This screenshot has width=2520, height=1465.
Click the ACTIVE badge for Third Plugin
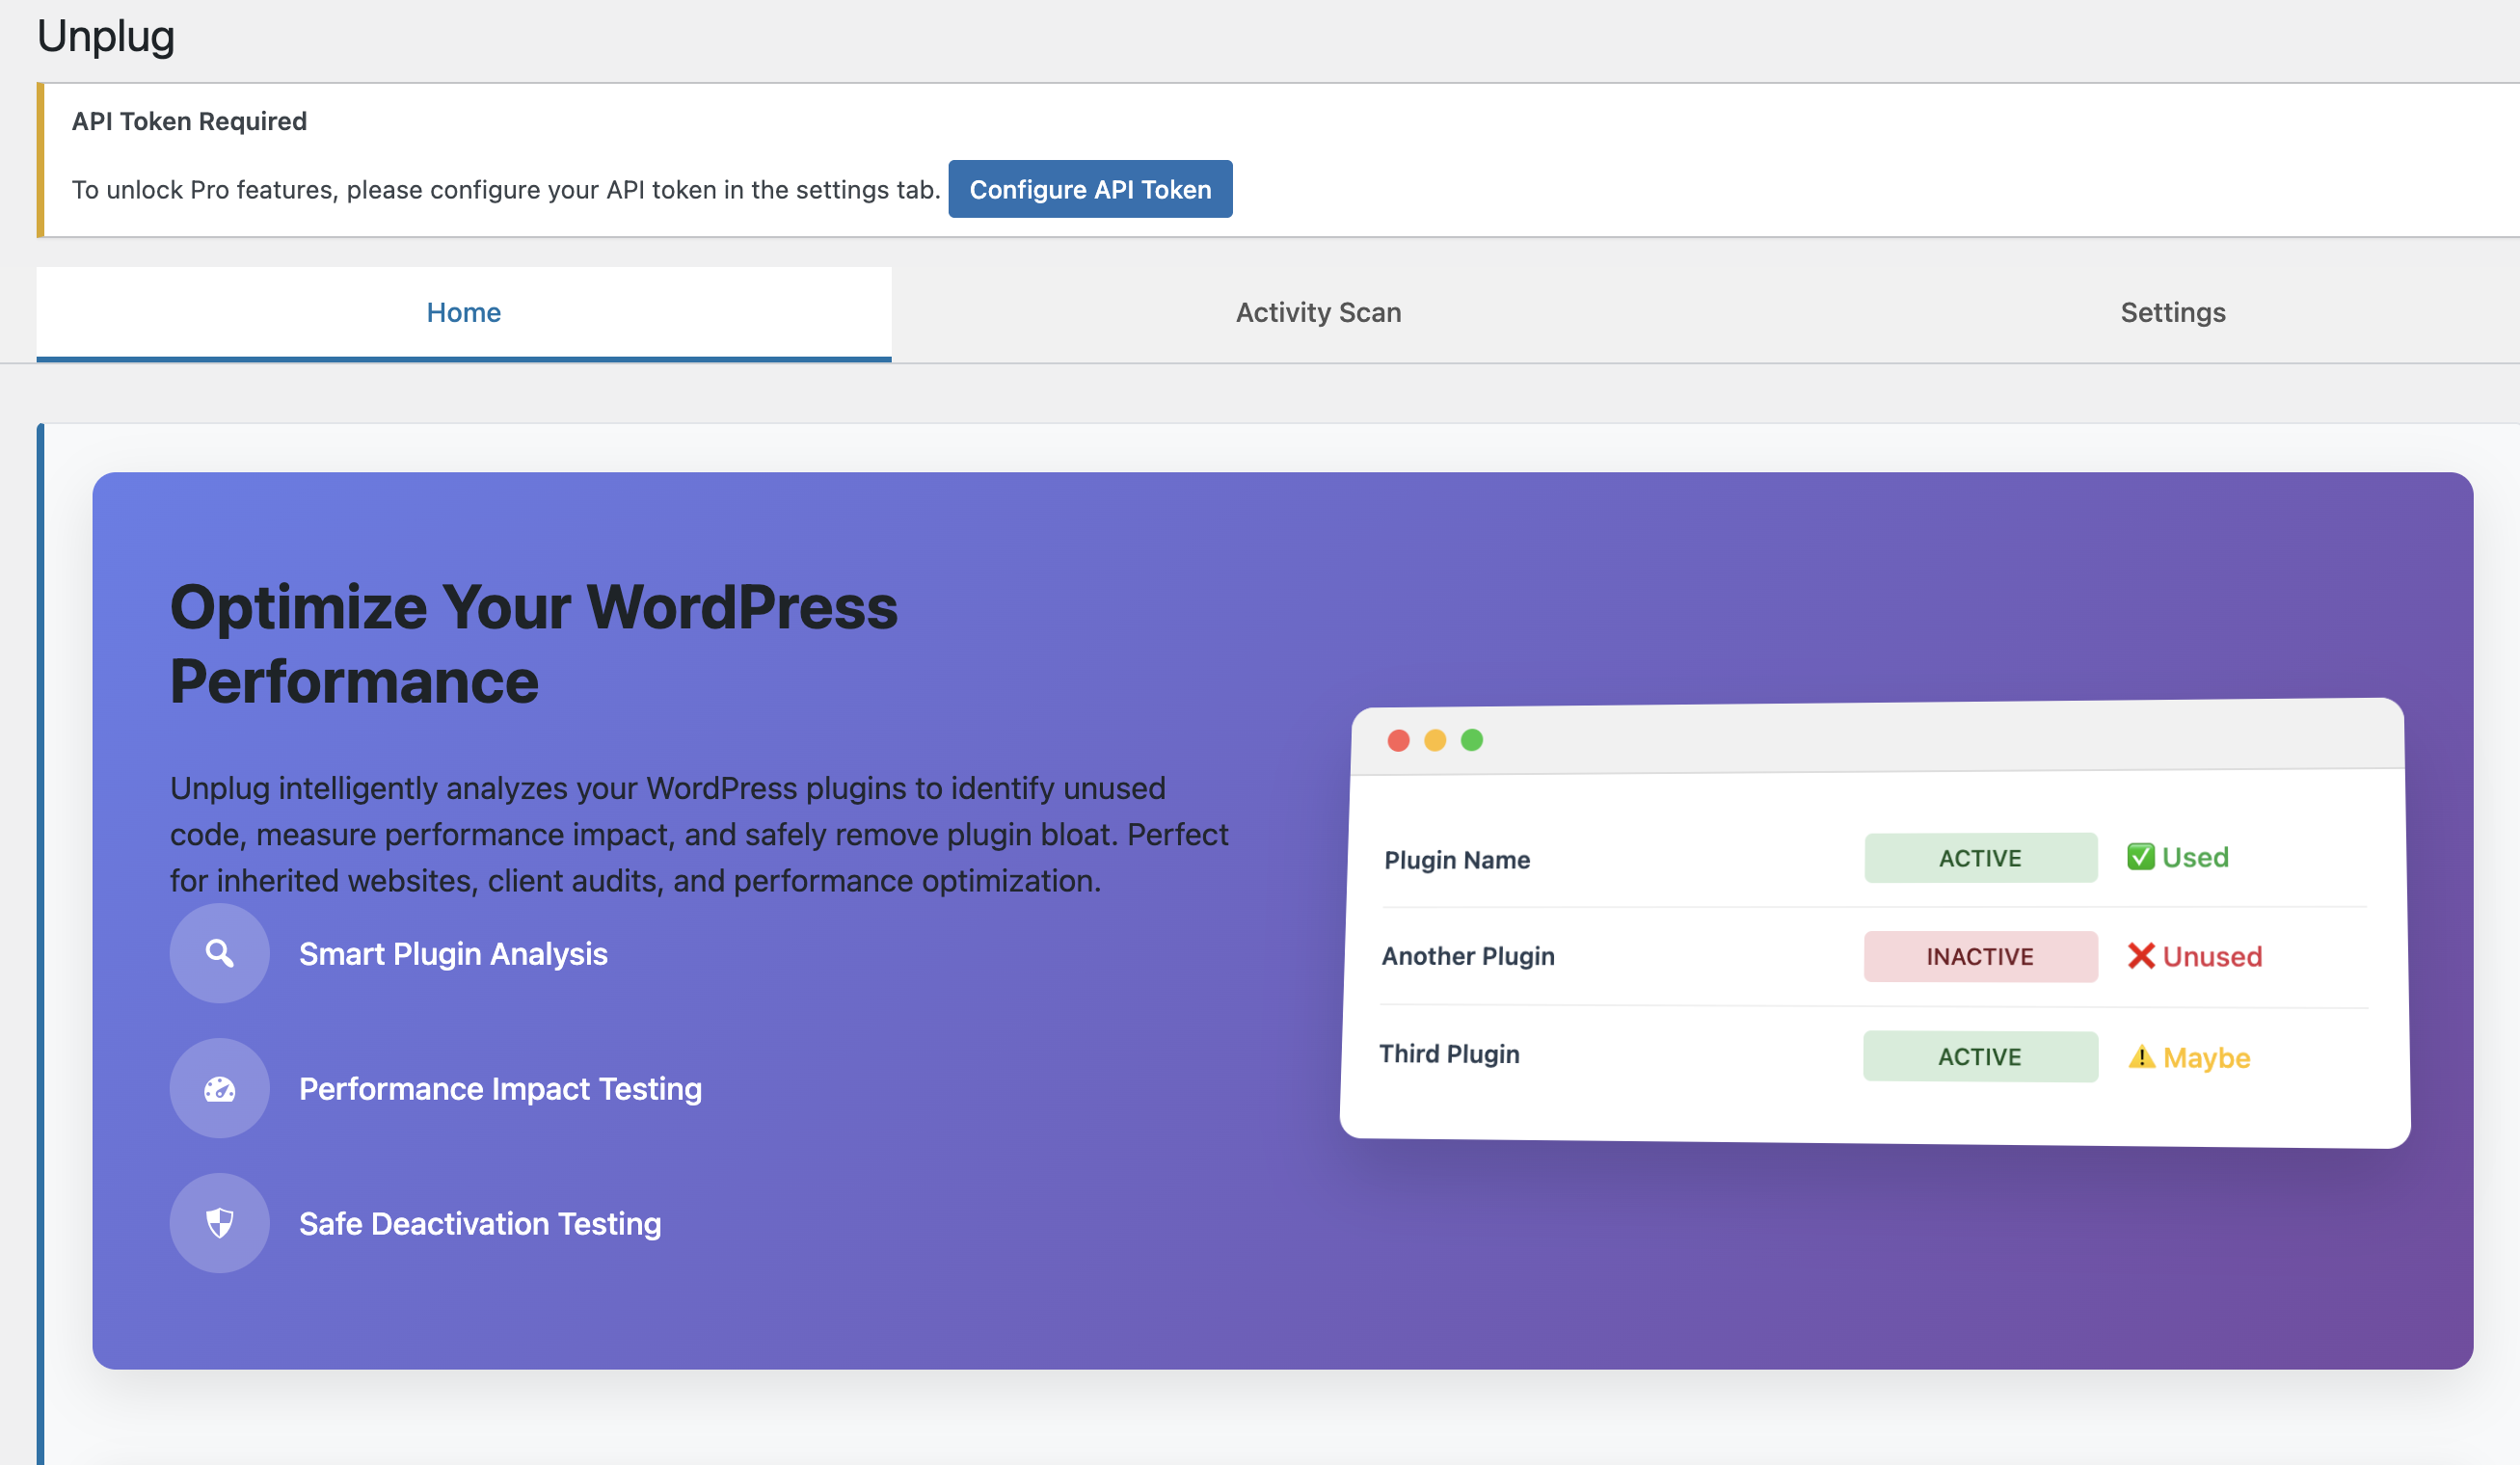pos(1980,1057)
